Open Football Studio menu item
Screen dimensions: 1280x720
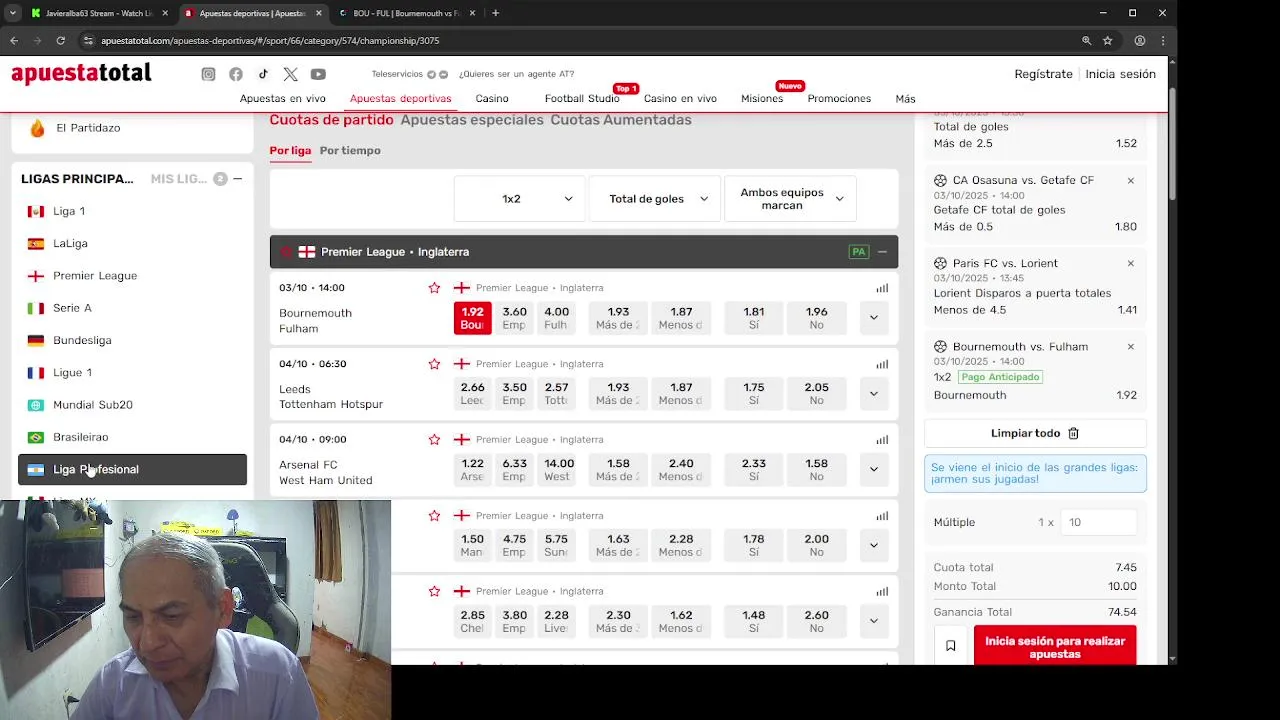point(582,99)
